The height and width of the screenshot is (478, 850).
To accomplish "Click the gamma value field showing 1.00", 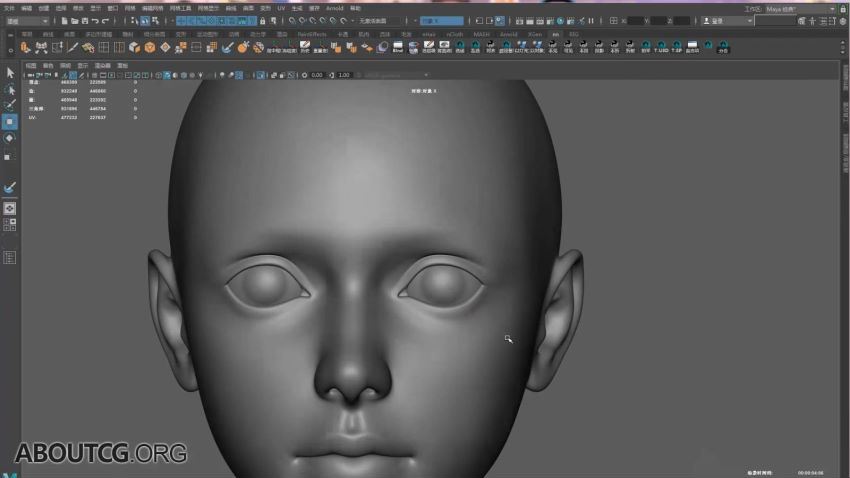I will tap(343, 75).
